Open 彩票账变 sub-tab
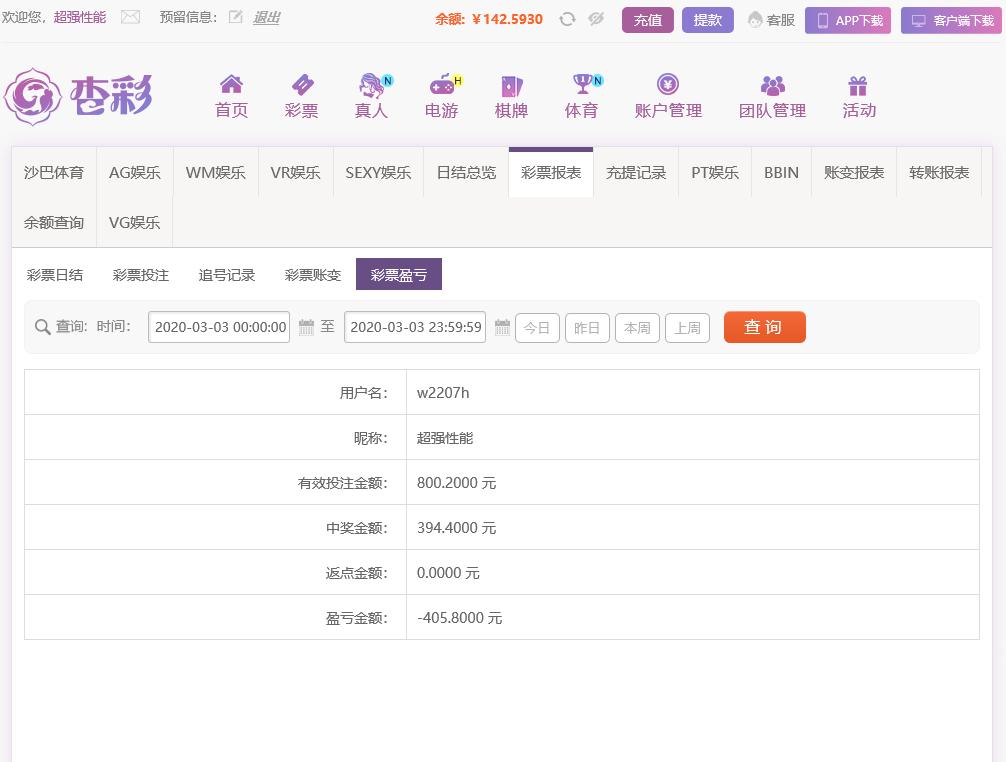Screen dimensions: 1006x762 pyautogui.click(x=312, y=275)
